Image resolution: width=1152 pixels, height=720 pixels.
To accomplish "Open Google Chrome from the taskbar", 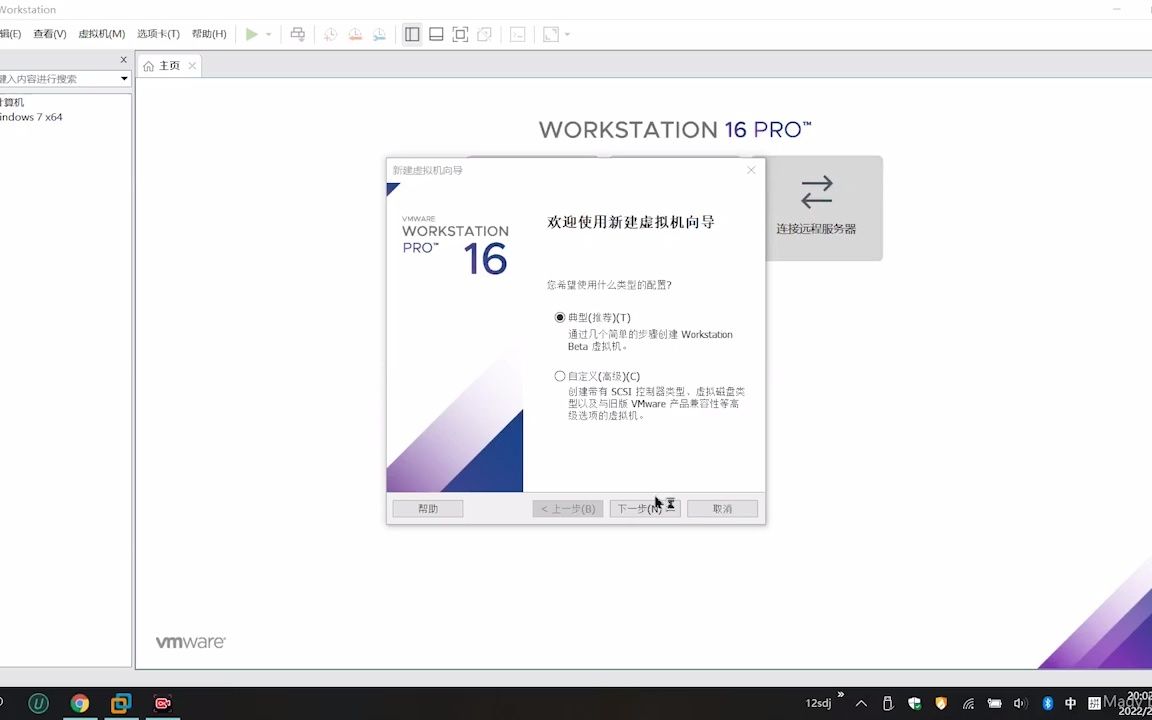I will [x=80, y=704].
